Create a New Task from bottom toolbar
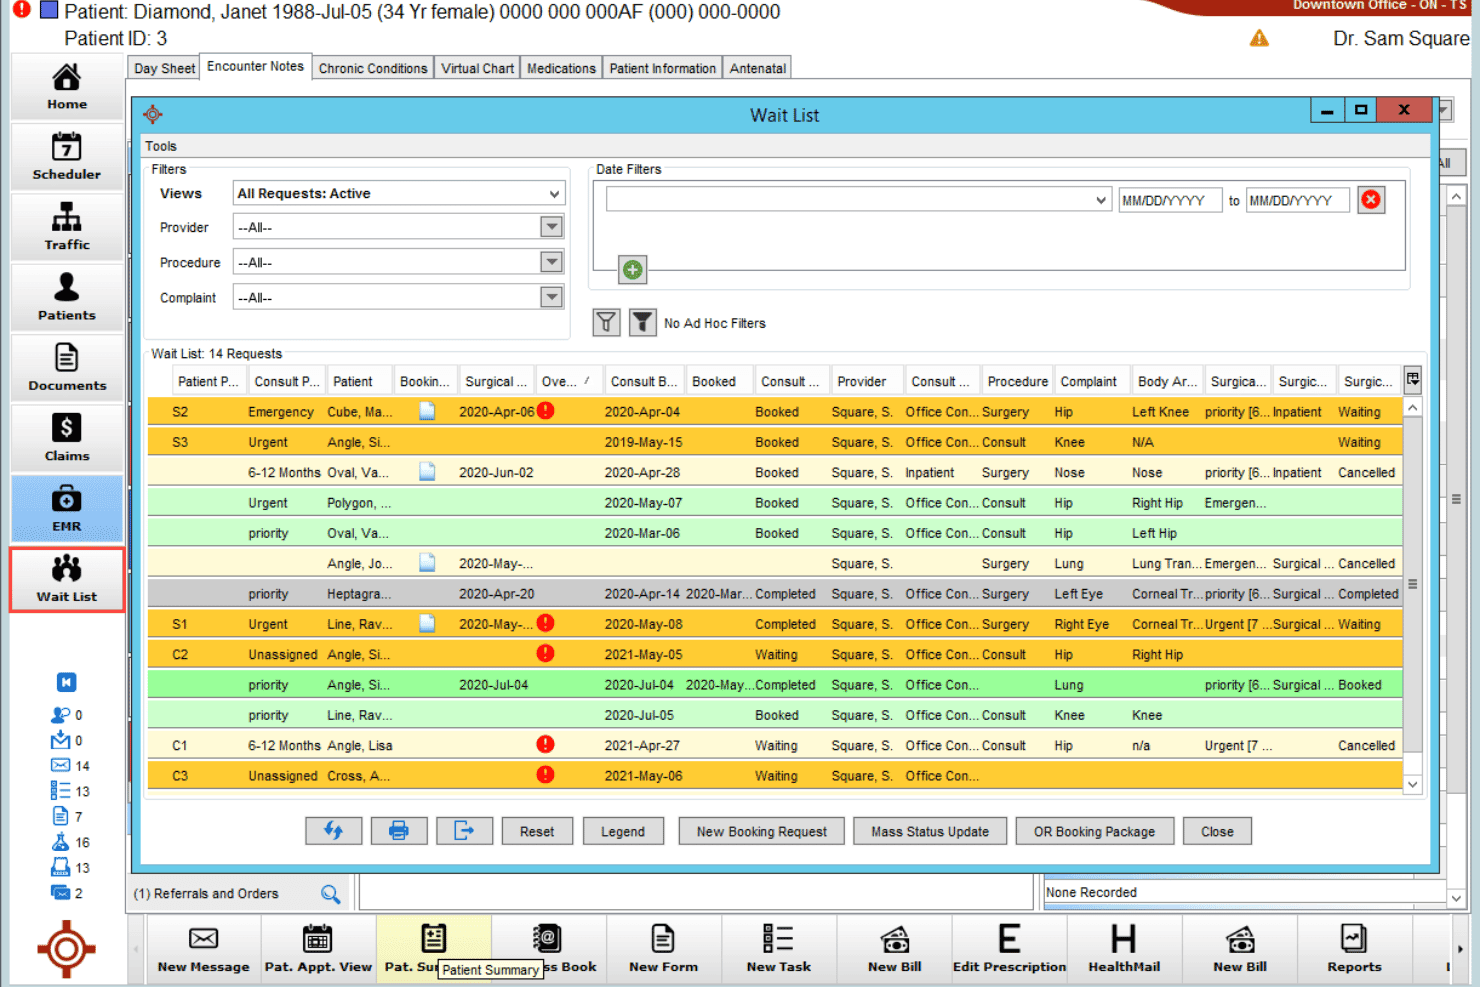 [779, 948]
